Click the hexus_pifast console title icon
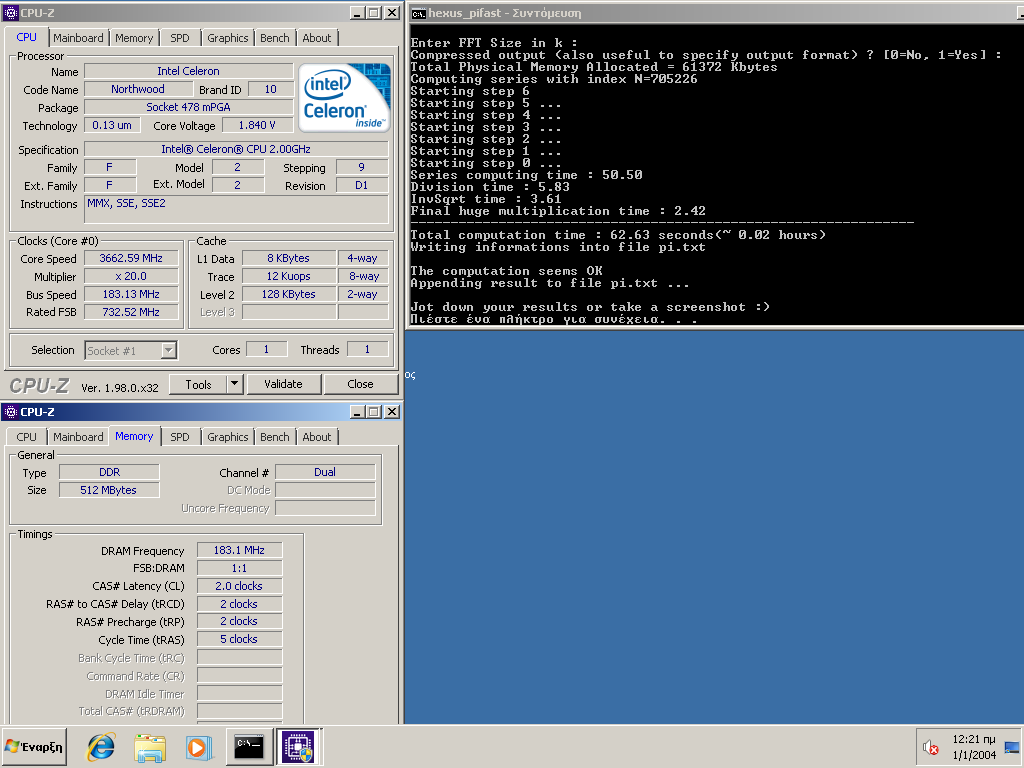Image resolution: width=1024 pixels, height=768 pixels. 419,14
